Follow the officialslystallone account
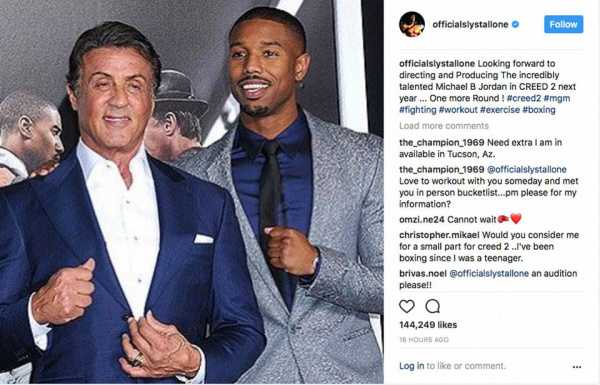This screenshot has width=600, height=385. click(x=564, y=24)
